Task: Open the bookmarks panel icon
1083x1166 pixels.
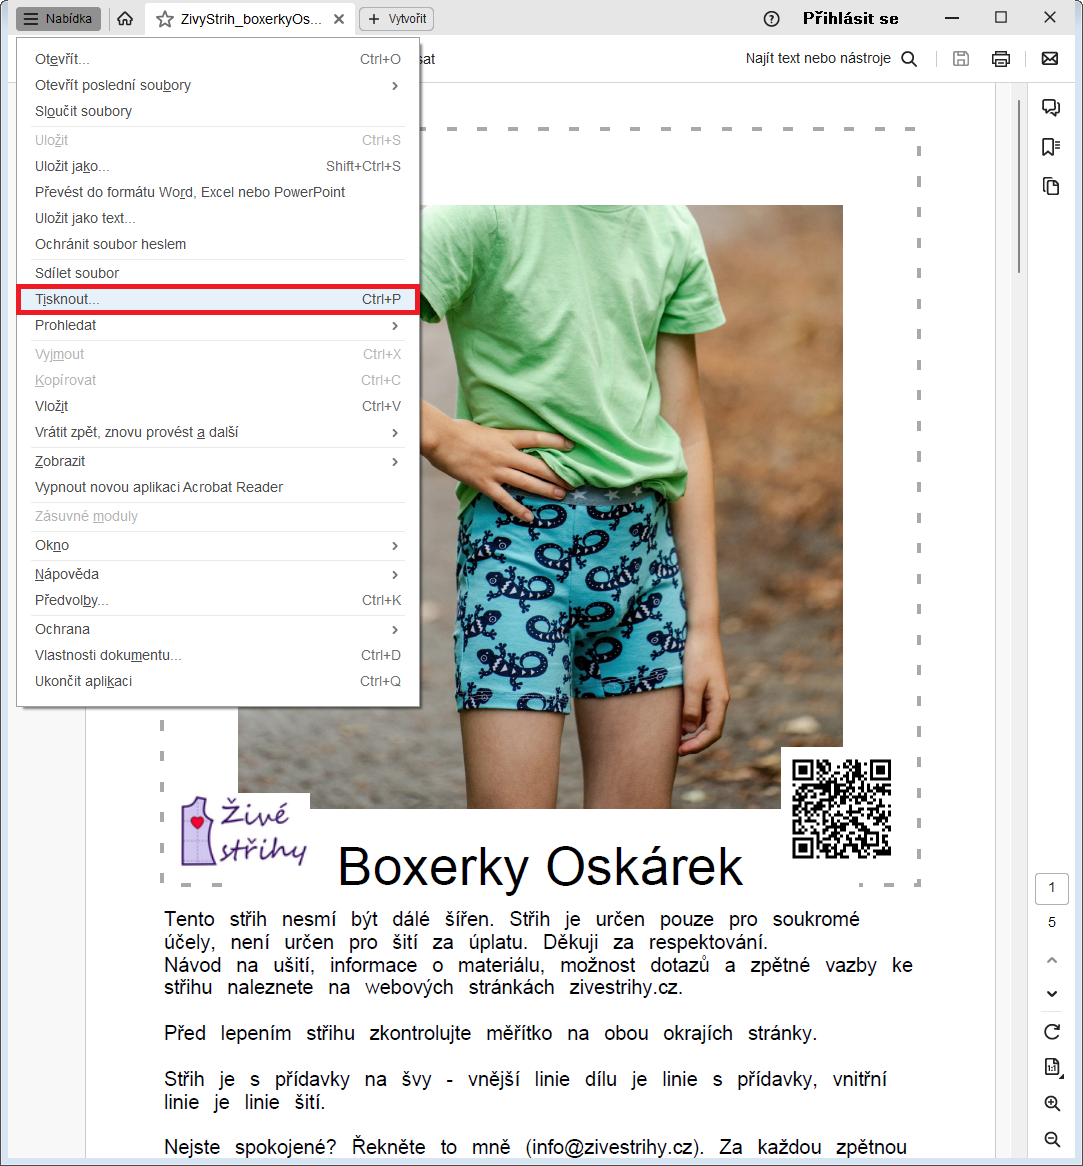Action: click(1051, 147)
